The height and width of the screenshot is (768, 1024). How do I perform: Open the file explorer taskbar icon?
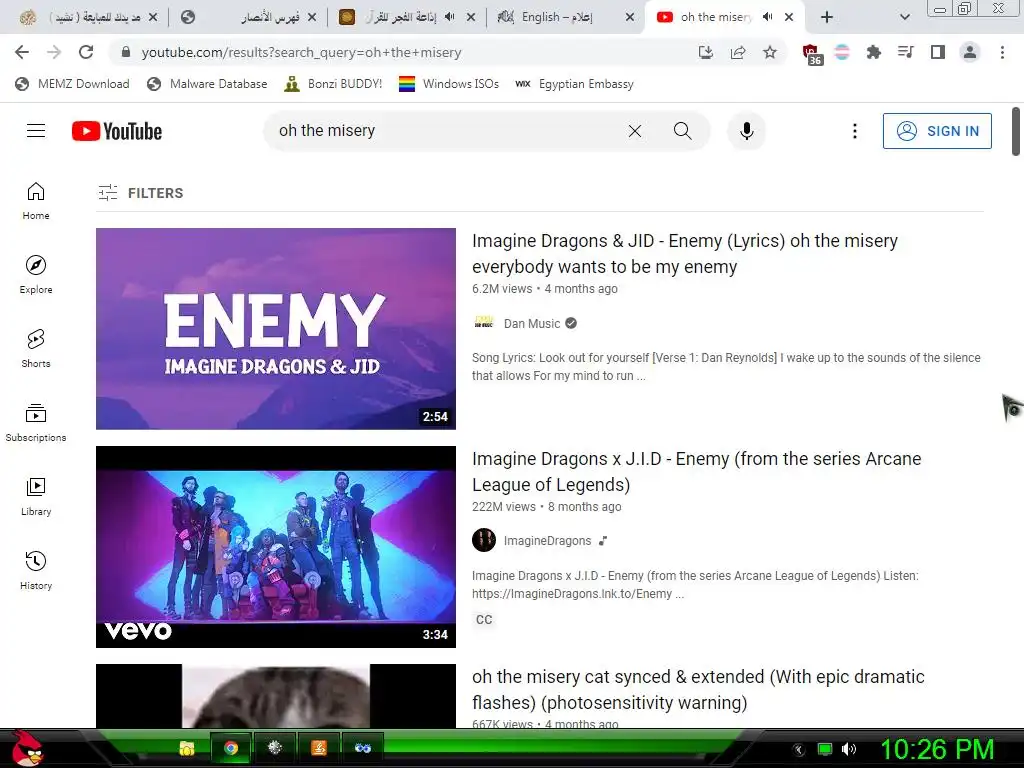(187, 748)
